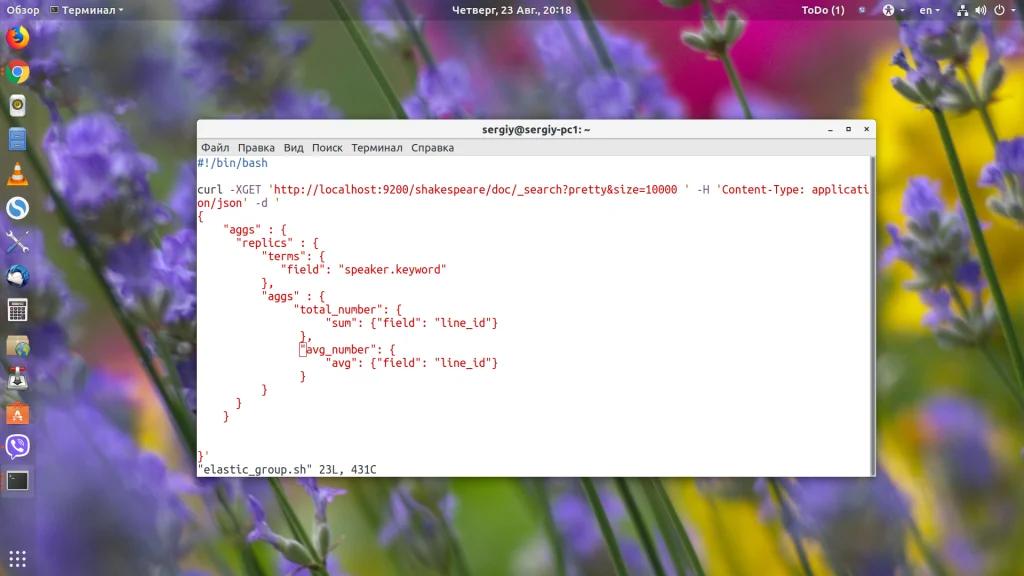Open the Справка menu
This screenshot has height=576, width=1024.
[x=432, y=148]
